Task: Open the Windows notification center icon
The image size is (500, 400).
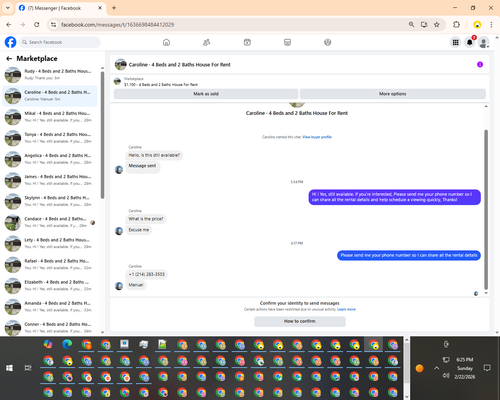Action: coord(487,368)
